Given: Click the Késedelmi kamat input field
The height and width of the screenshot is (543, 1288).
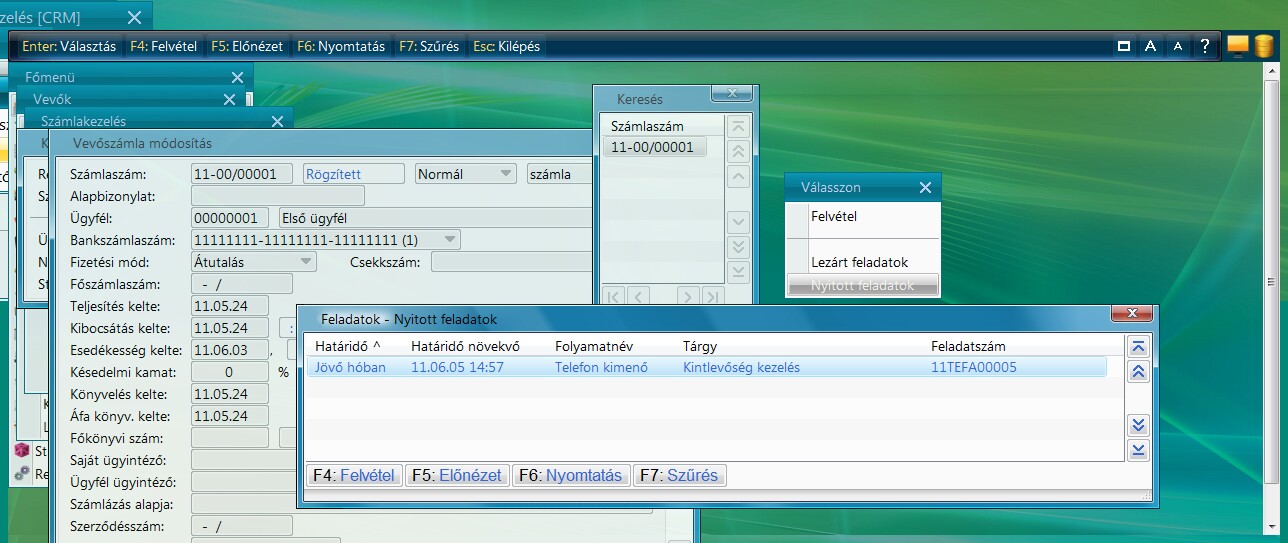Looking at the screenshot, I should (x=230, y=372).
